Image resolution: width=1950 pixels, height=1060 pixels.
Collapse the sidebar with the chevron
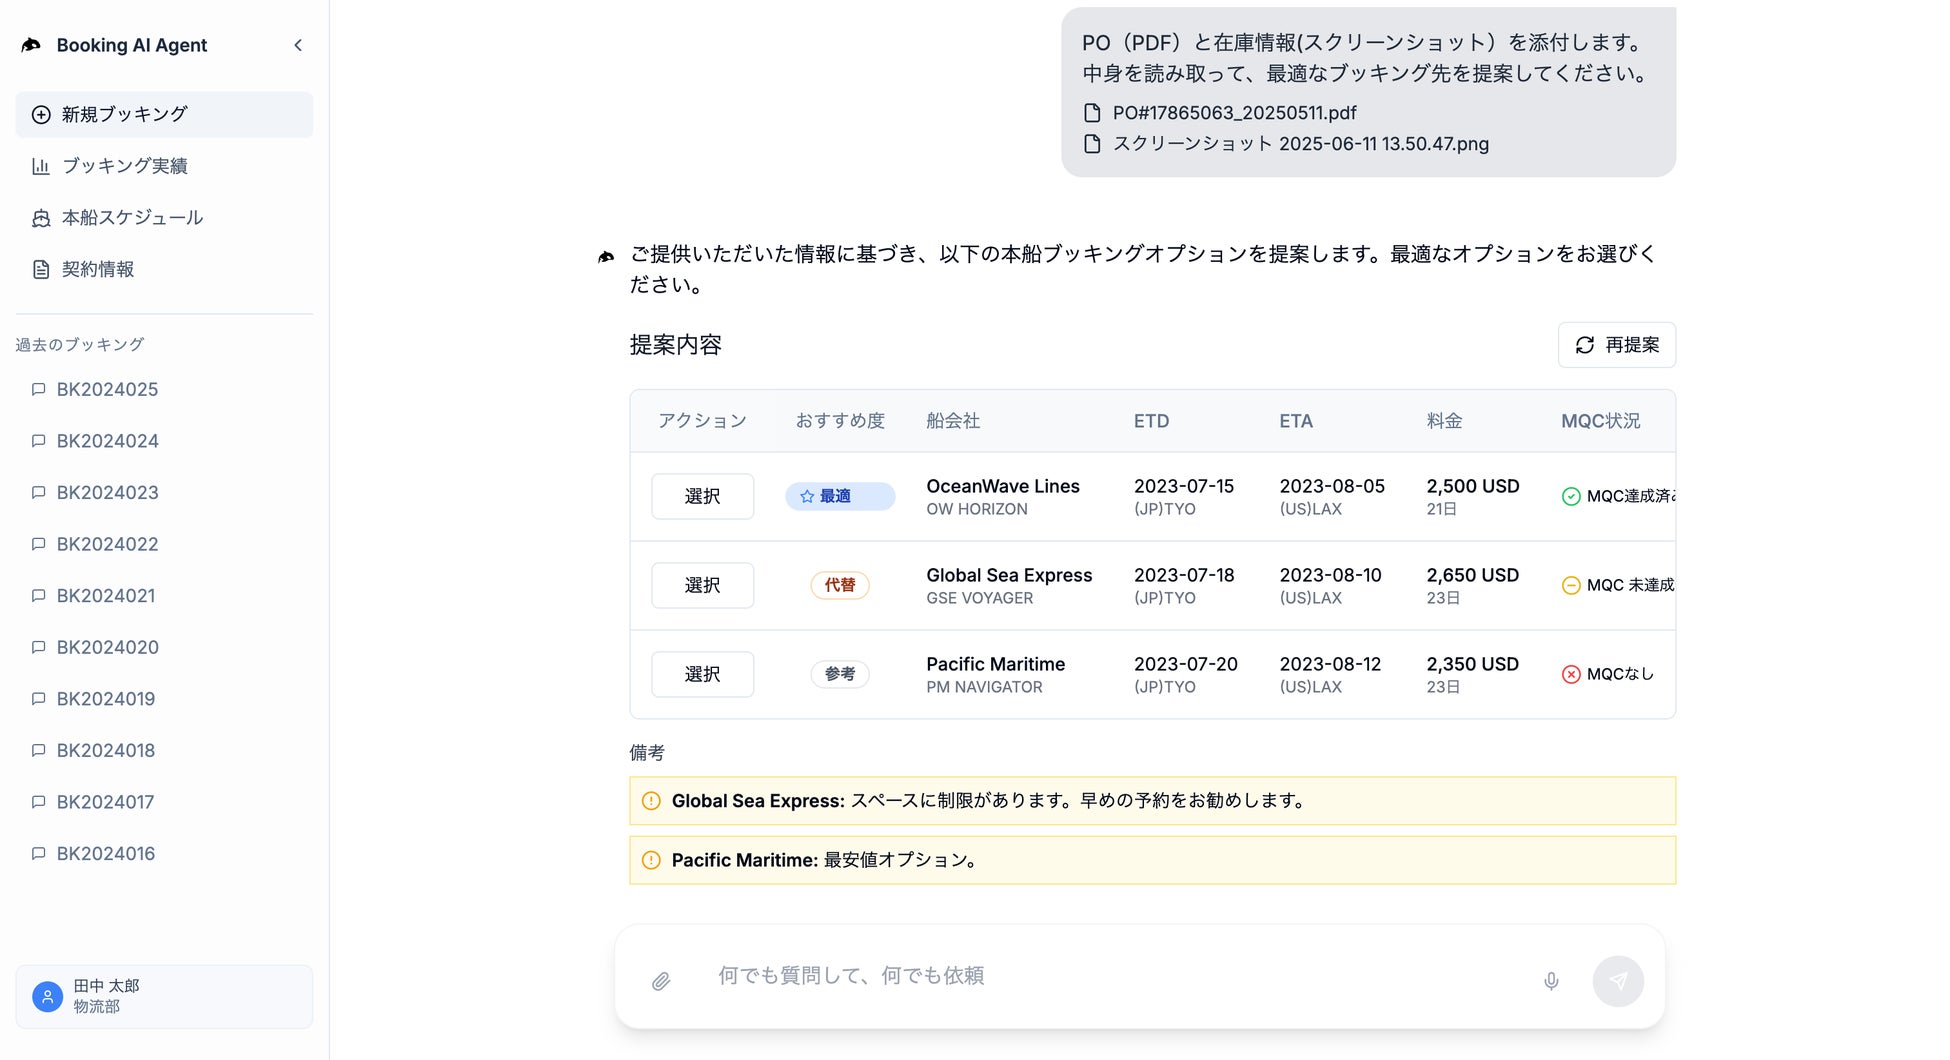click(x=298, y=45)
